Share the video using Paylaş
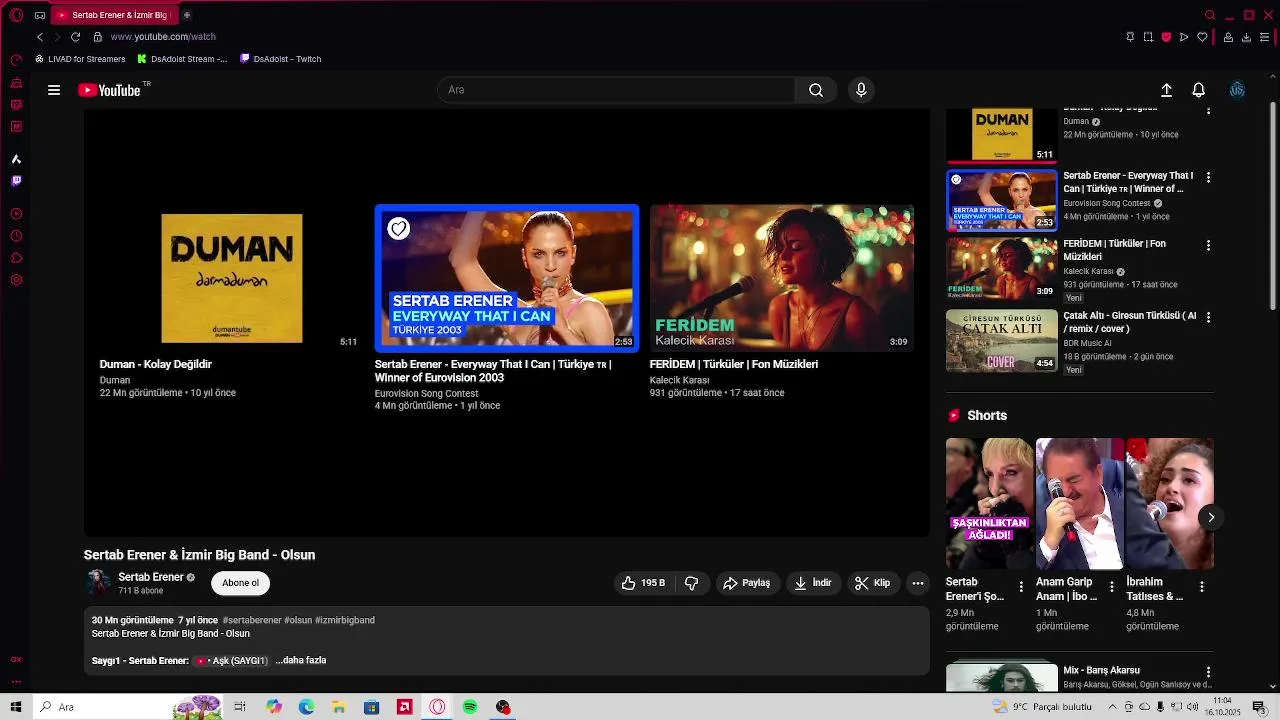This screenshot has height=720, width=1280. click(x=747, y=583)
